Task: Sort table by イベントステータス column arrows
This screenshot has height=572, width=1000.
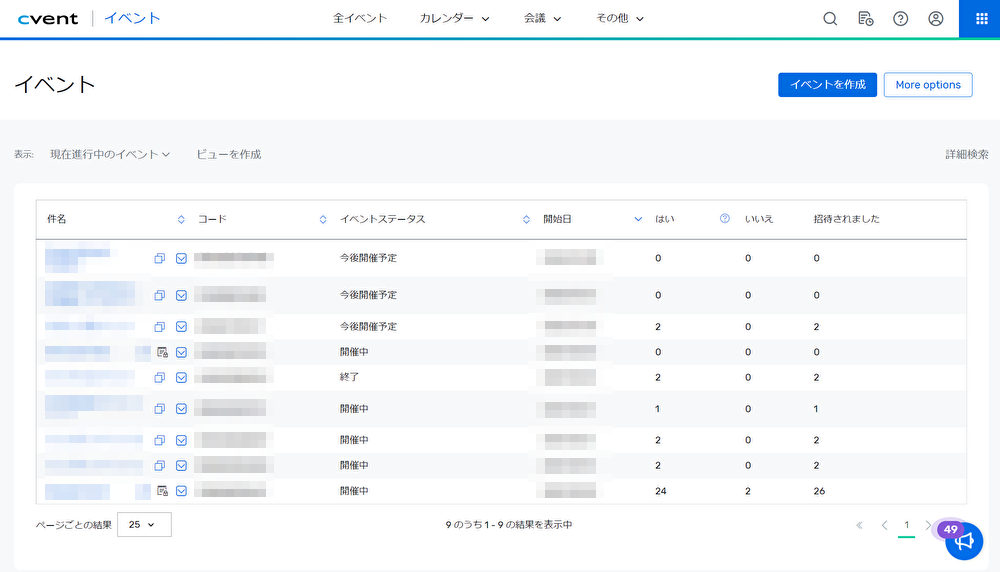Action: pos(526,219)
